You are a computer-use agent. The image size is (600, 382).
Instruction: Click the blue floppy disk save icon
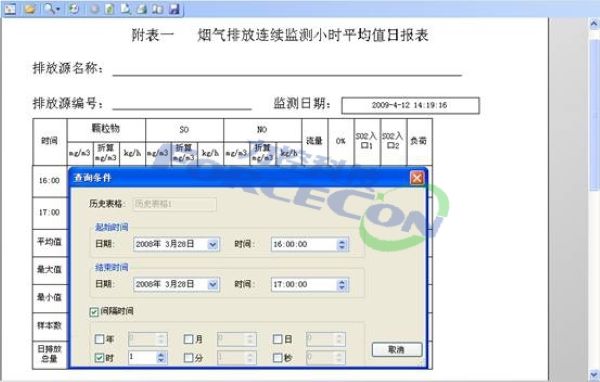tap(174, 9)
